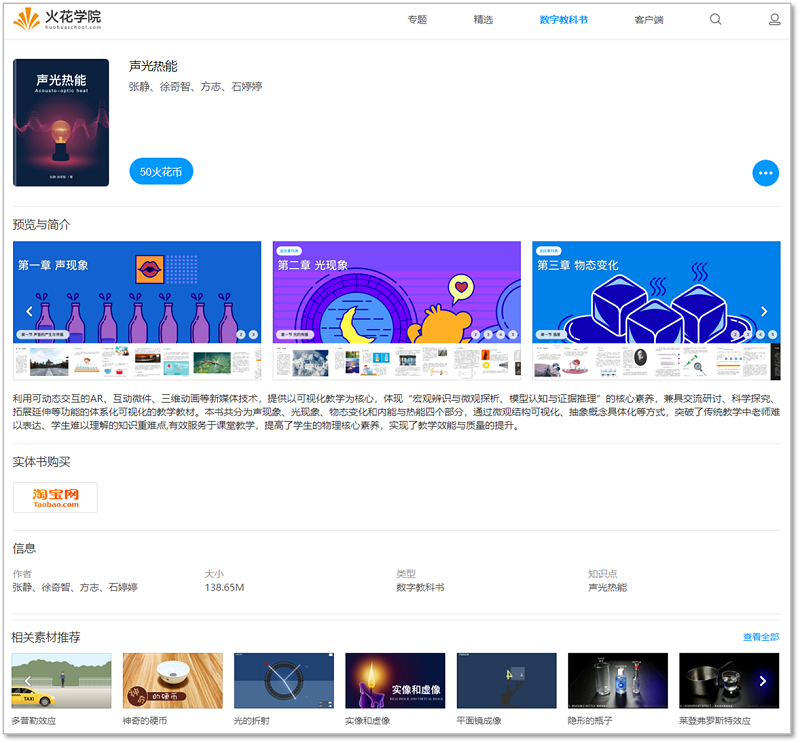Open the 第二章 光现象 preview image
This screenshot has height=743, width=800.
tap(396, 310)
